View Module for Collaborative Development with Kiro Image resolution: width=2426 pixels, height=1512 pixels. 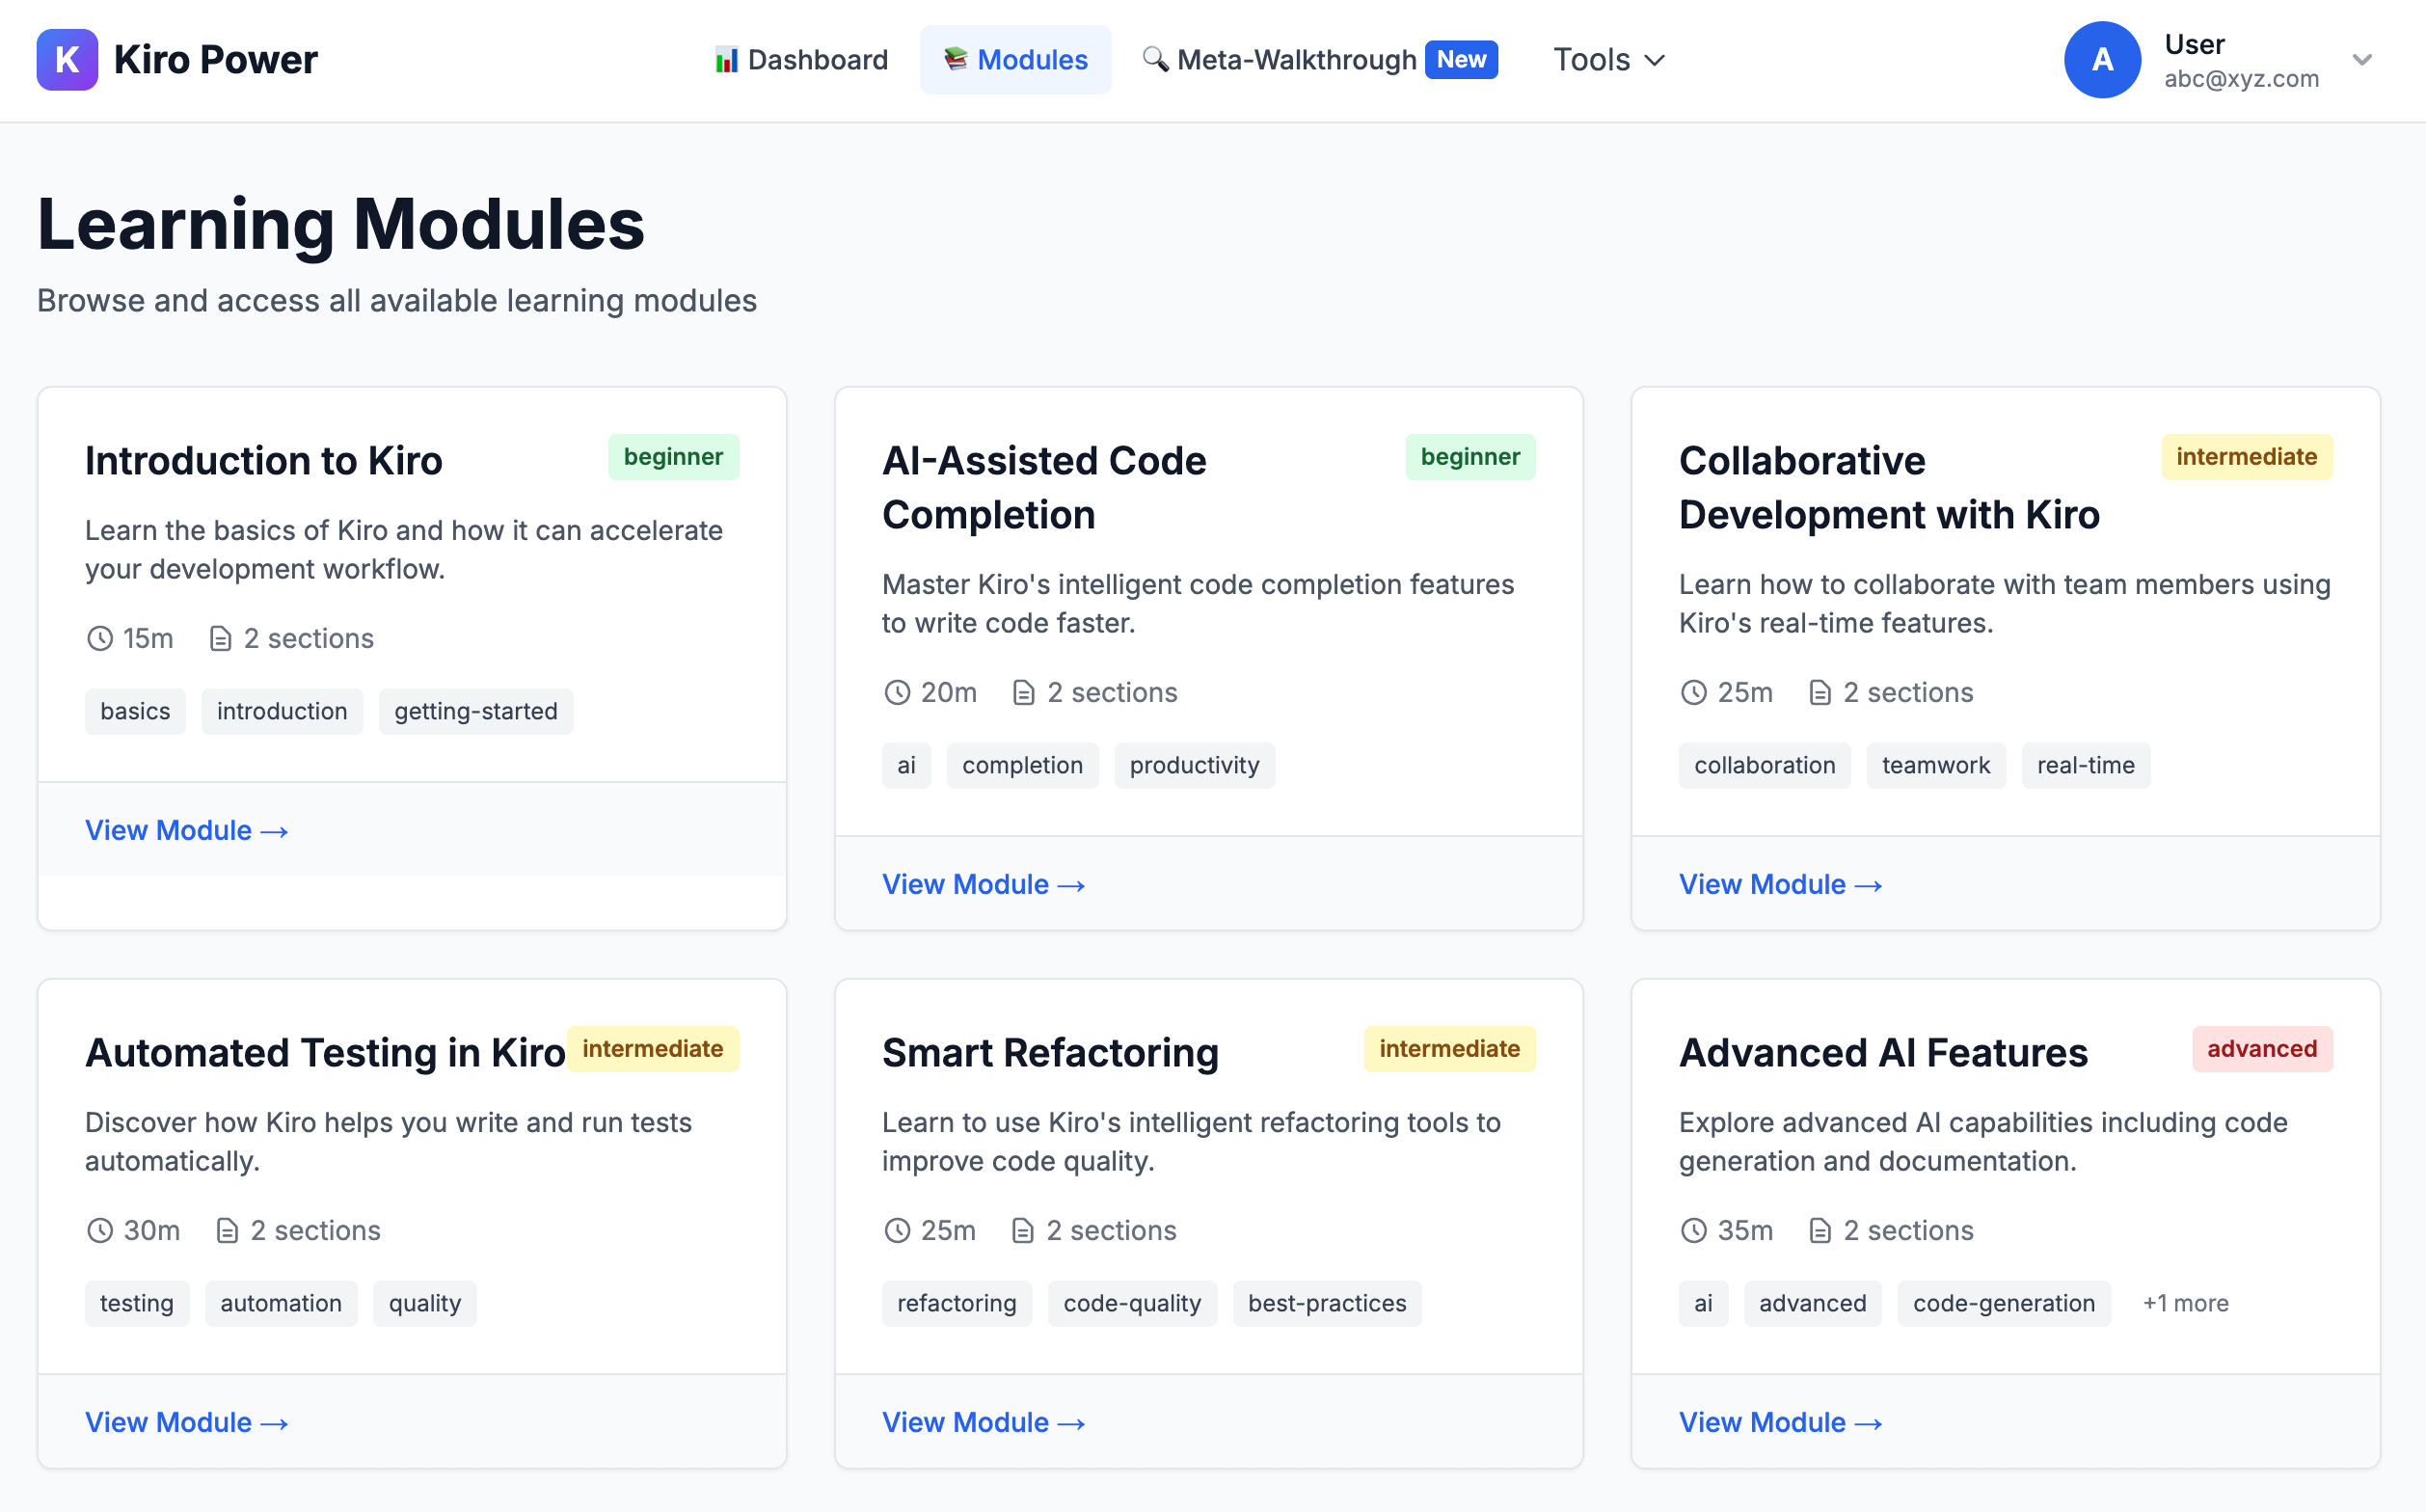pyautogui.click(x=1781, y=884)
